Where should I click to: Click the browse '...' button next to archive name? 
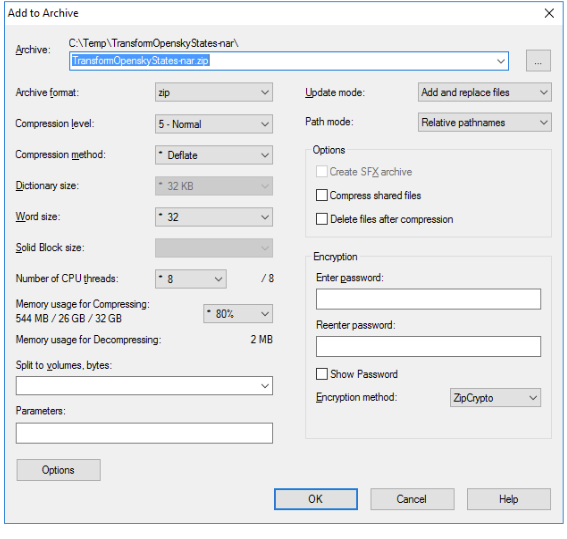(x=538, y=61)
